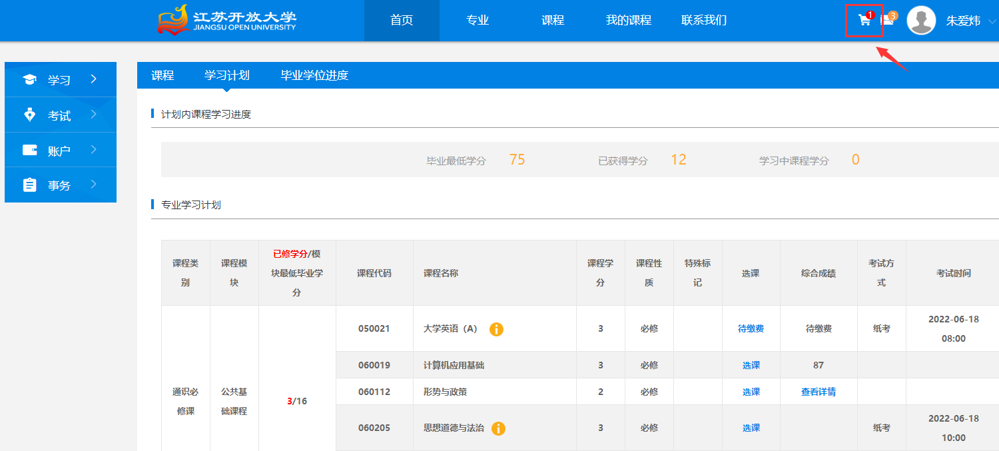The image size is (999, 451).
Task: Expand the 学习 sidebar menu arrow
Action: pyautogui.click(x=94, y=79)
